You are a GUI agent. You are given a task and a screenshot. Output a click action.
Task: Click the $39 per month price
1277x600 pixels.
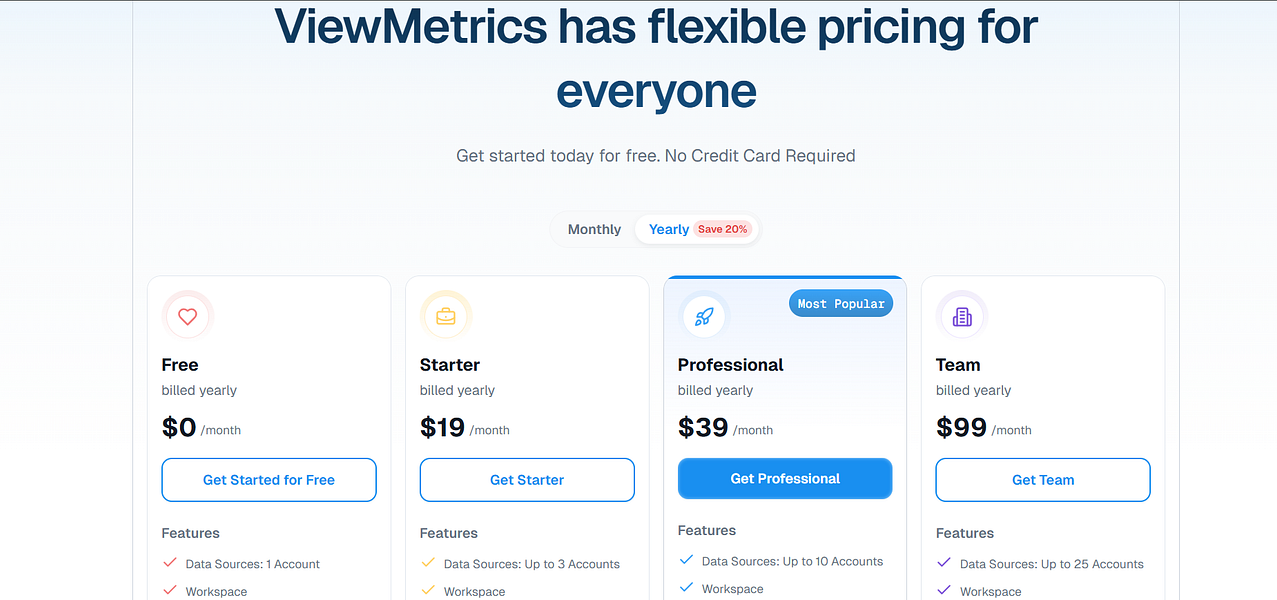(700, 426)
